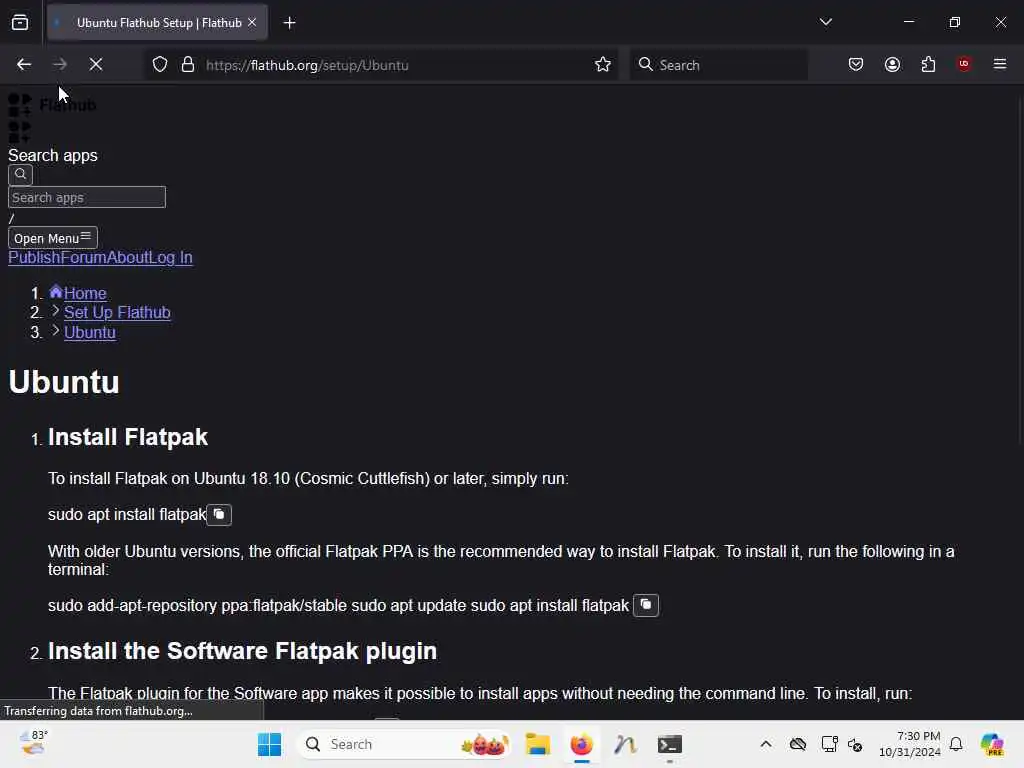Show hidden system tray icons
The image size is (1024, 768).
pos(766,744)
